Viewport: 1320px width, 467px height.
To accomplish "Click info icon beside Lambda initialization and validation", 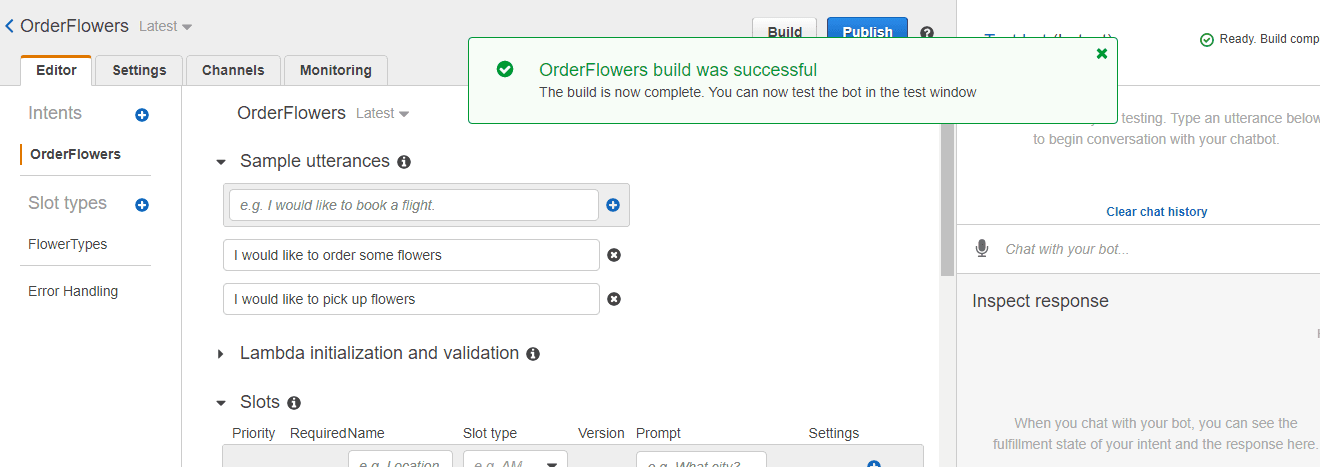I will [533, 354].
